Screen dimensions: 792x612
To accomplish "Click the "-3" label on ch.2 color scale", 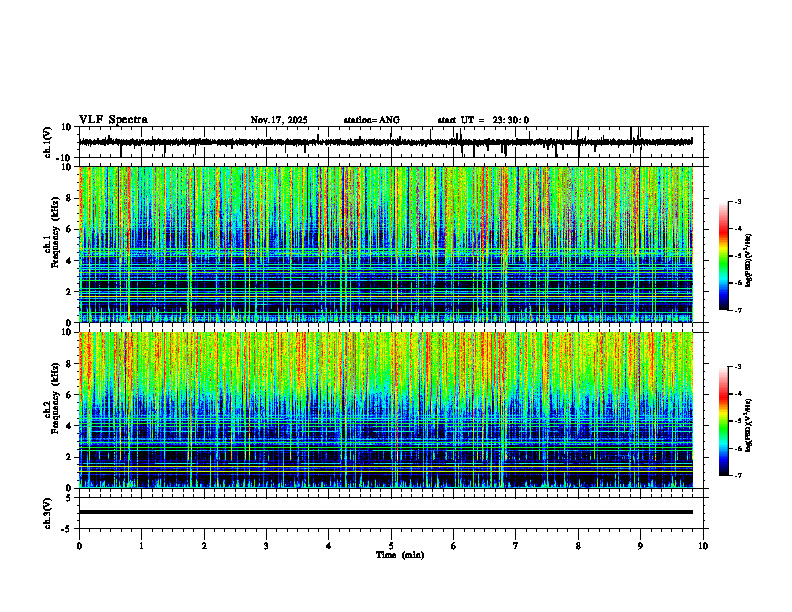I will [737, 367].
